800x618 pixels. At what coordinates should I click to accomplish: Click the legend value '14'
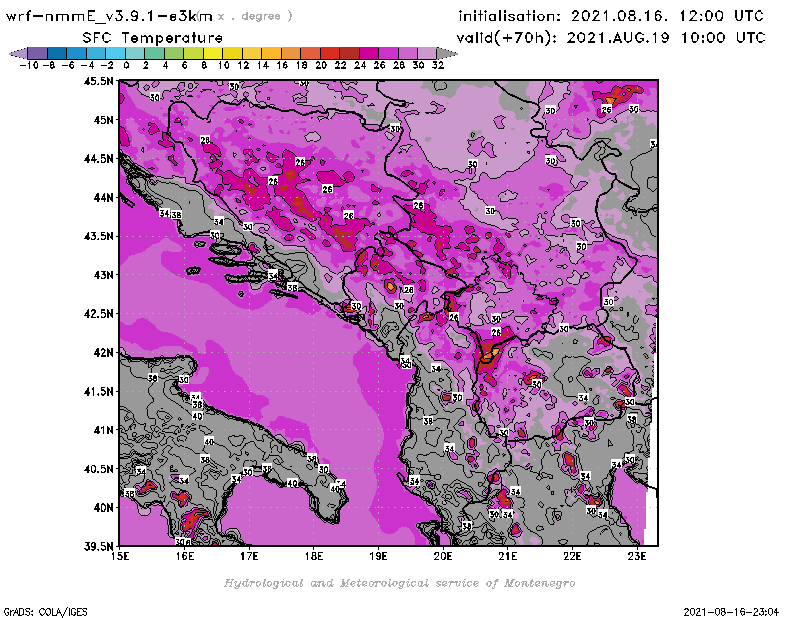click(x=262, y=65)
